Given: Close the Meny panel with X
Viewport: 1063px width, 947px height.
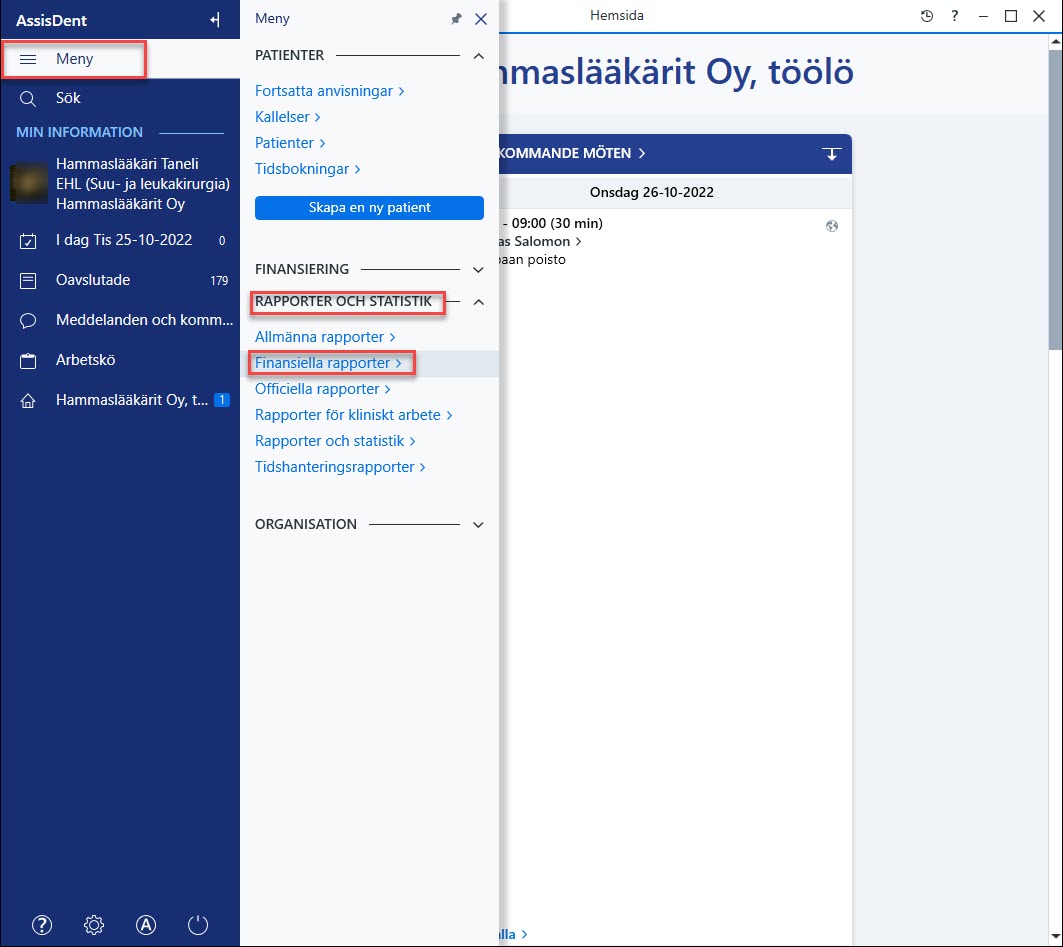Looking at the screenshot, I should [x=481, y=19].
